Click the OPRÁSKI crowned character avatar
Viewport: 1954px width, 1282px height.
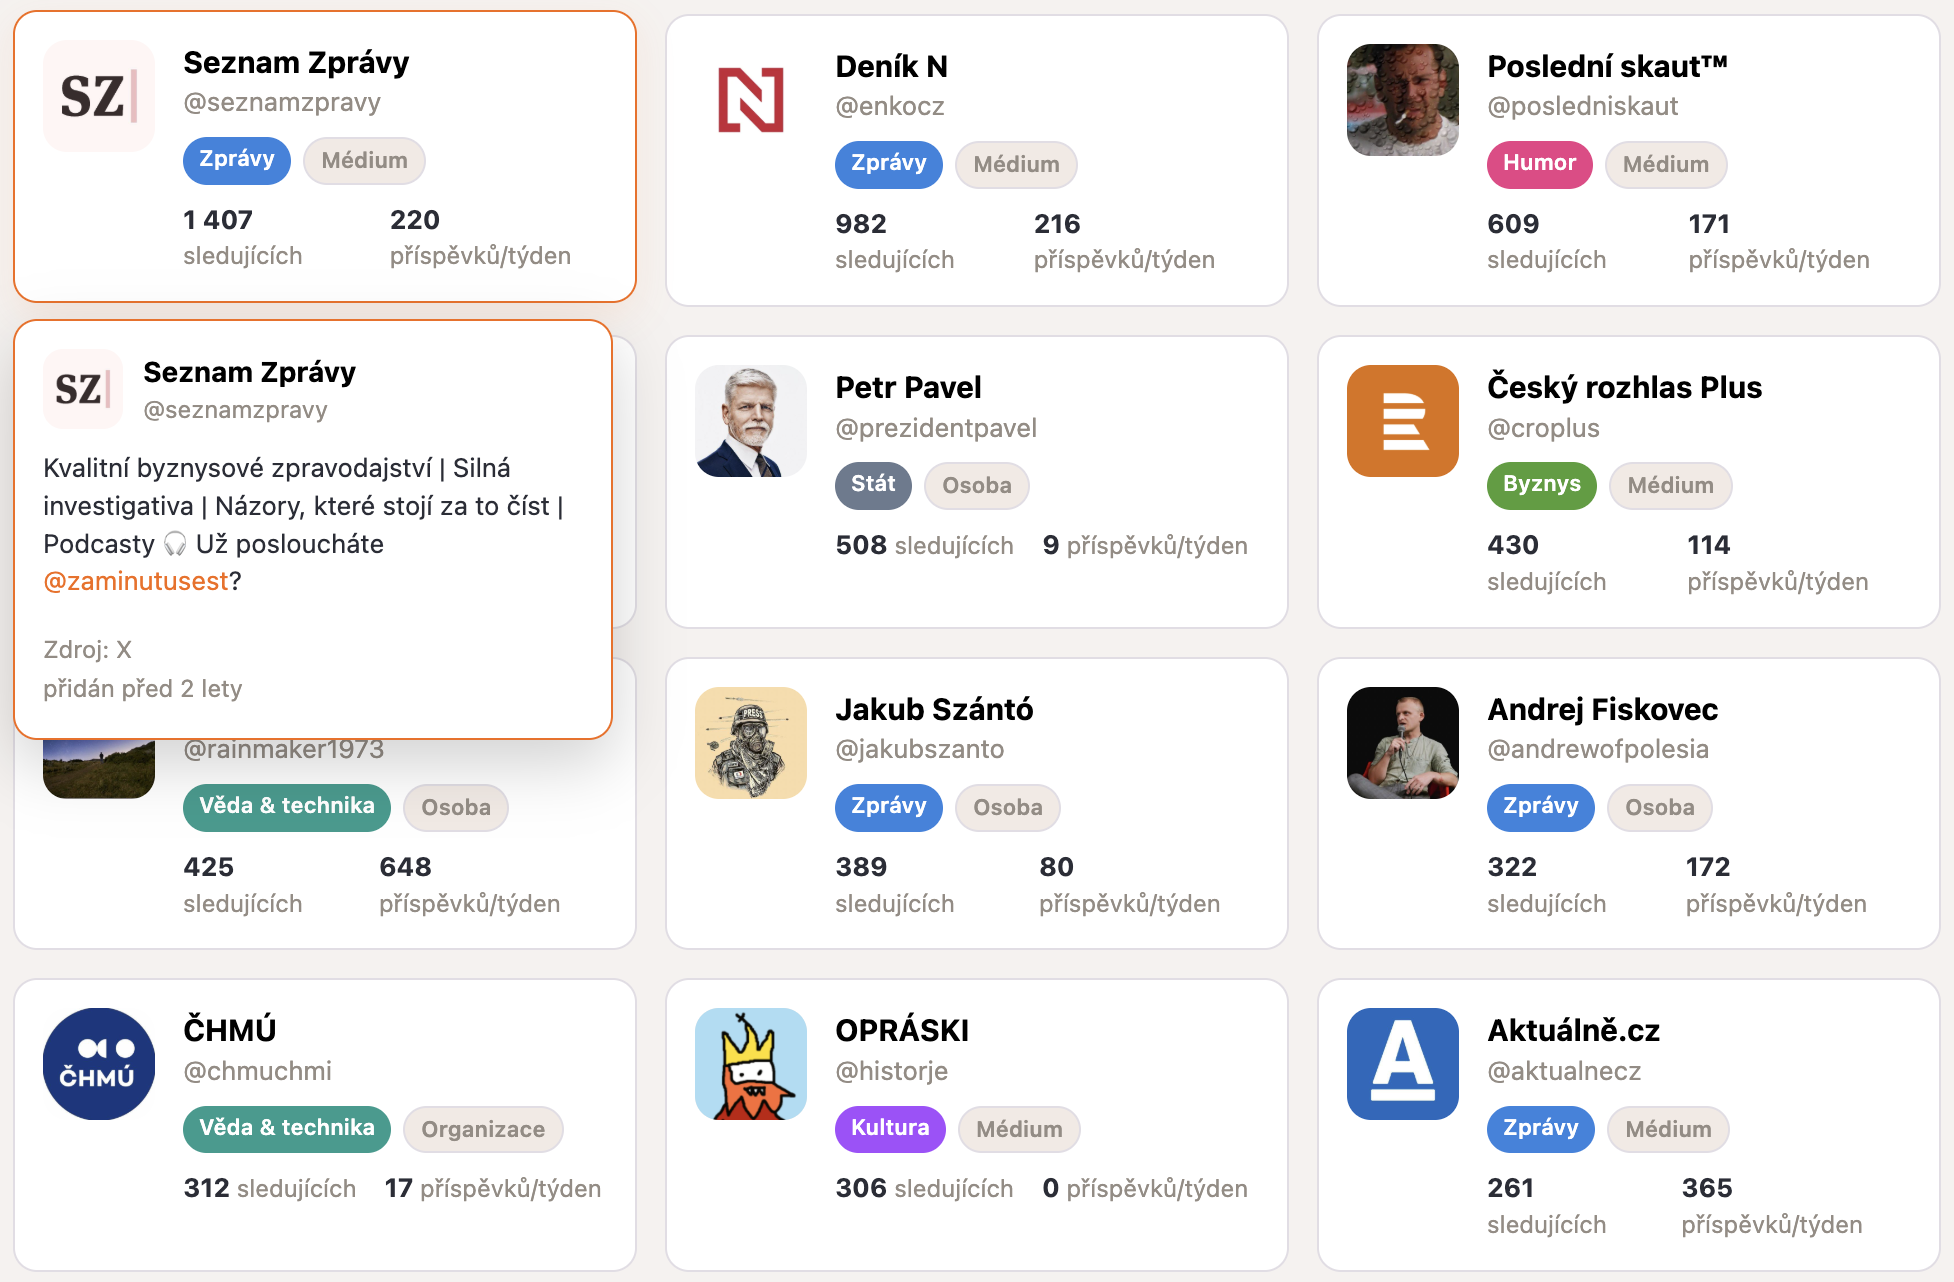pos(751,1064)
